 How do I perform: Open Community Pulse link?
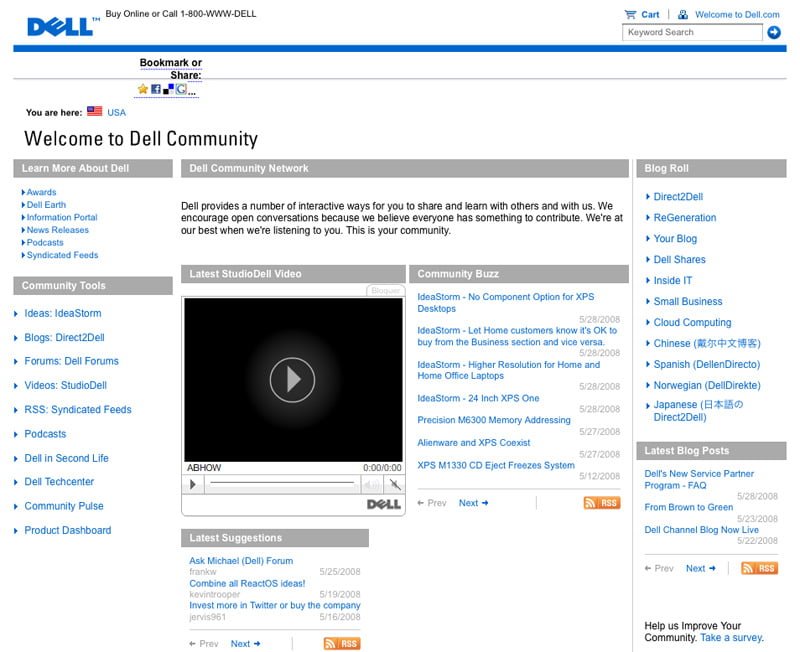pos(64,506)
